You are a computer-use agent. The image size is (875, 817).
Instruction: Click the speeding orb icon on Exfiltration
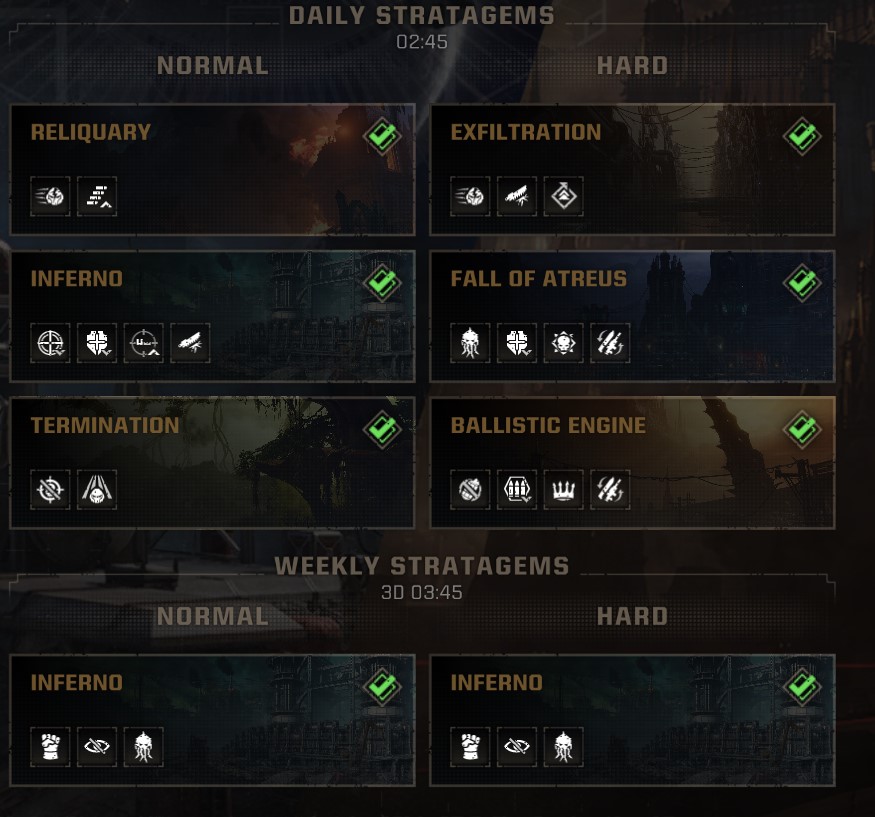pyautogui.click(x=470, y=197)
